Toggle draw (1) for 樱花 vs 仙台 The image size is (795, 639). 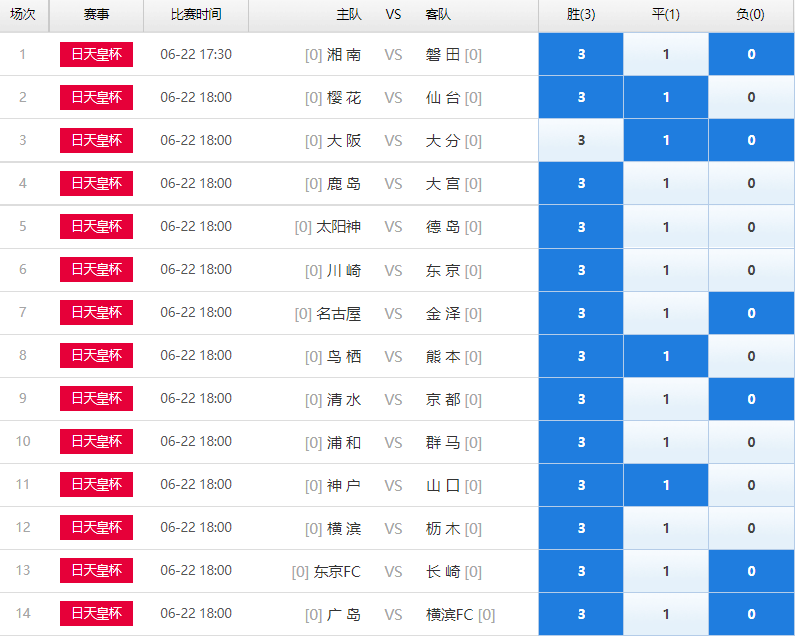pos(666,97)
